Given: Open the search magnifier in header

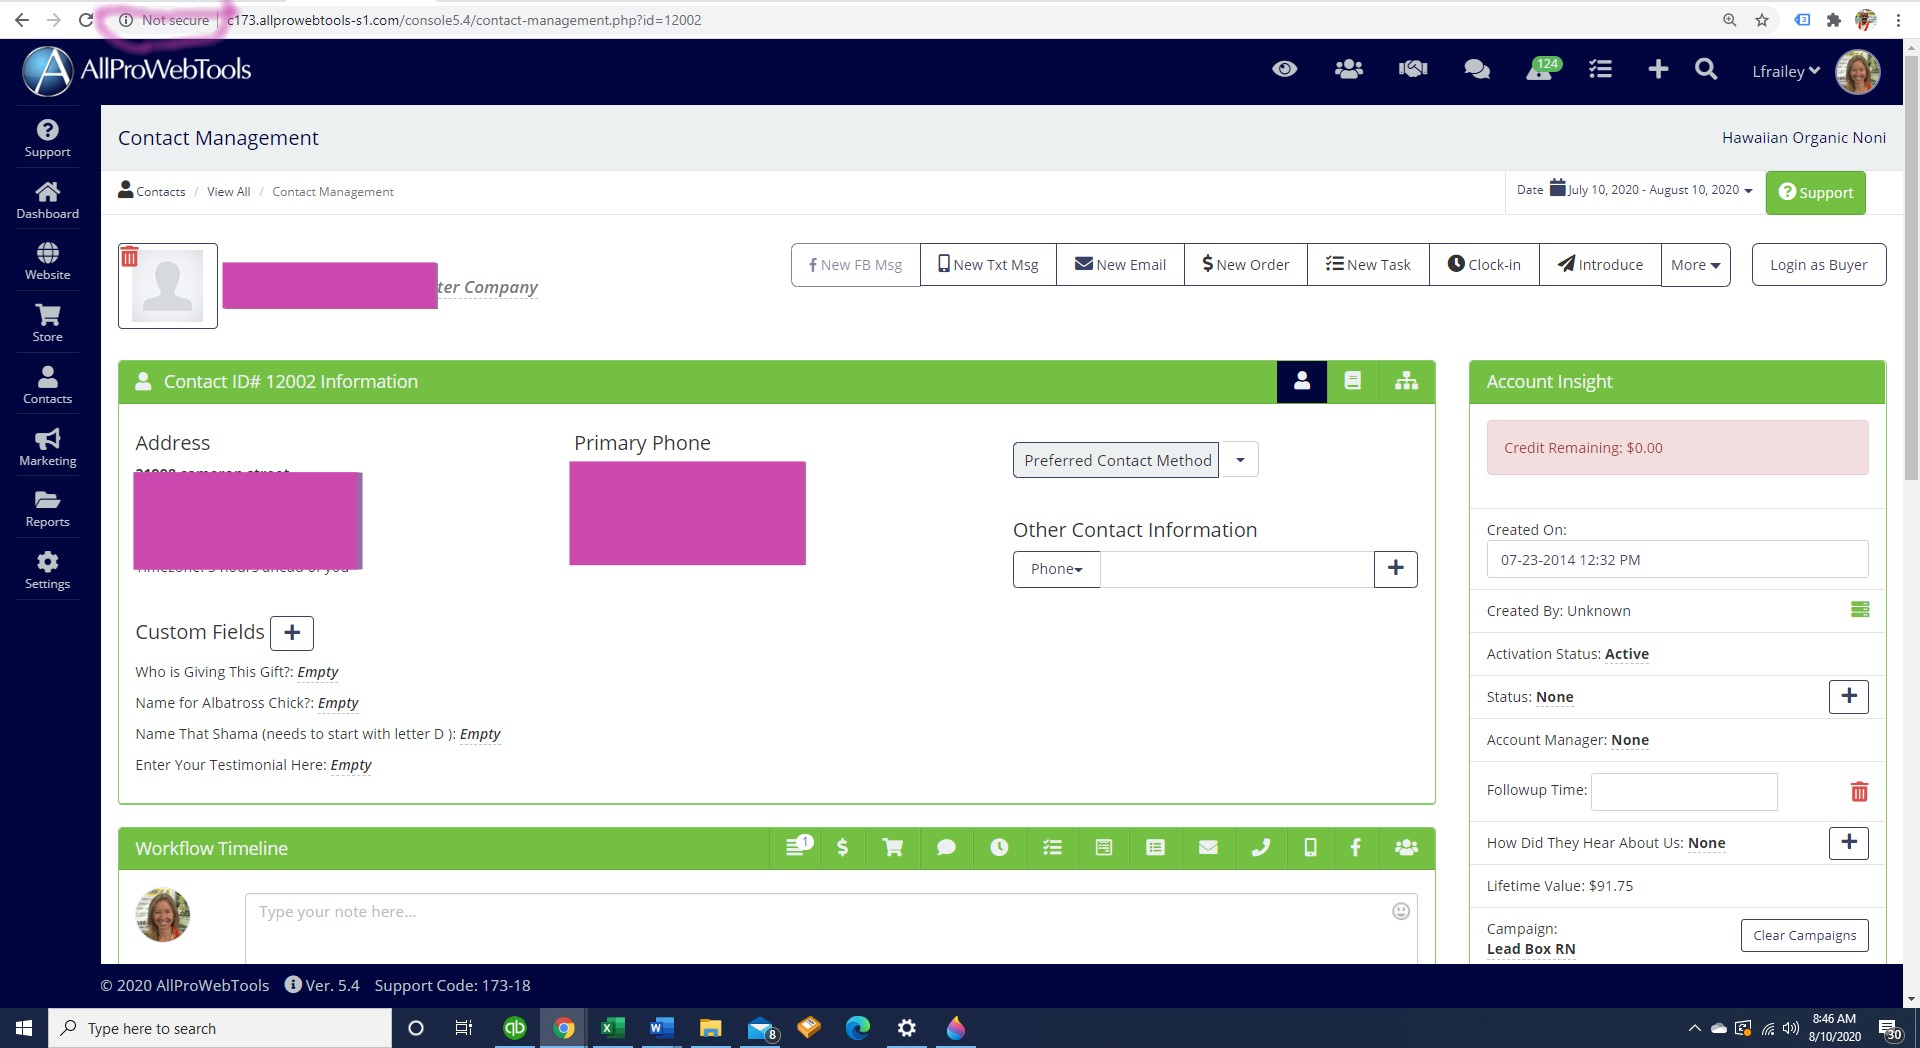Looking at the screenshot, I should tap(1706, 69).
